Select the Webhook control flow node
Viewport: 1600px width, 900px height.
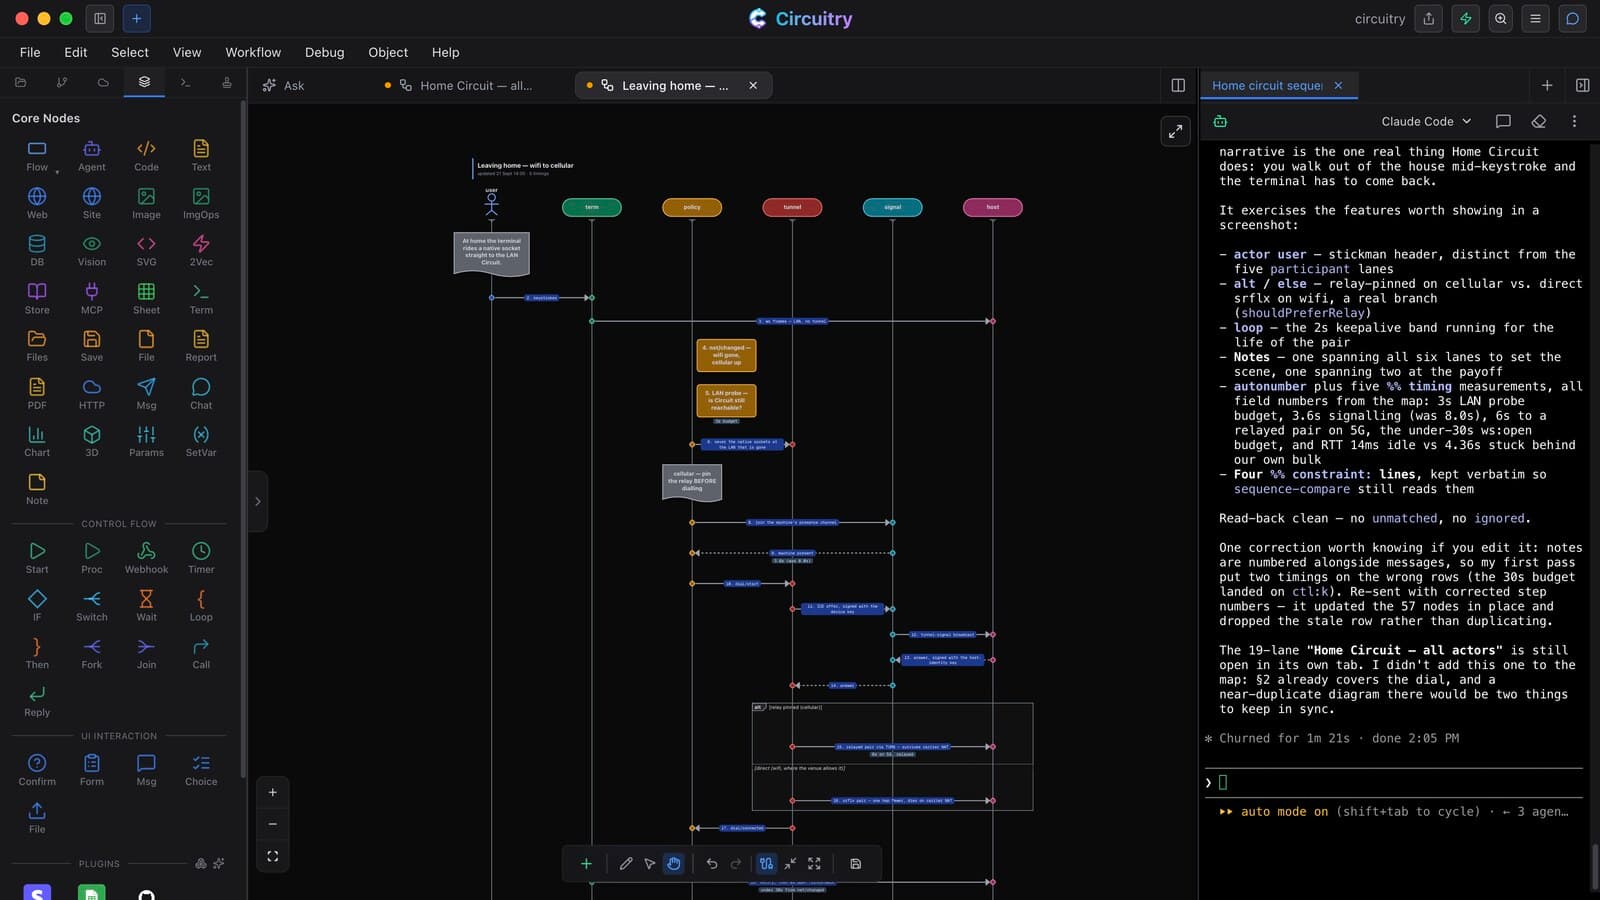click(x=146, y=557)
